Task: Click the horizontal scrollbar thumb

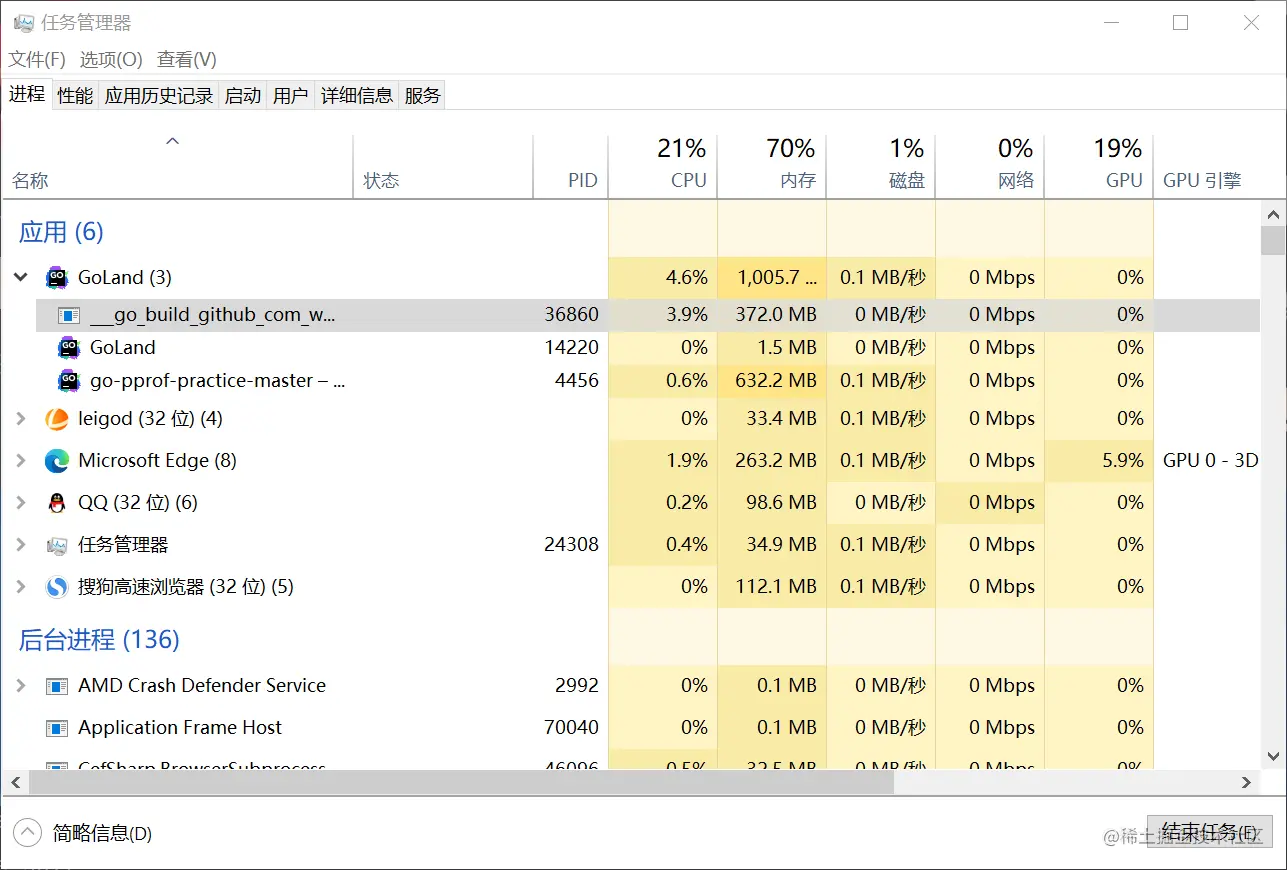Action: (x=450, y=783)
